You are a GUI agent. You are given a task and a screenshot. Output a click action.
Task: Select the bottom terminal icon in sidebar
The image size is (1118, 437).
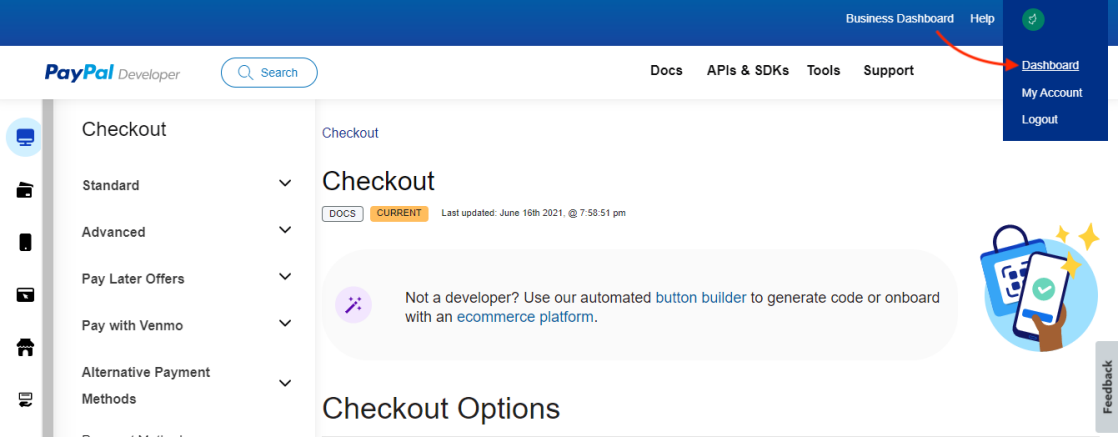[25, 399]
